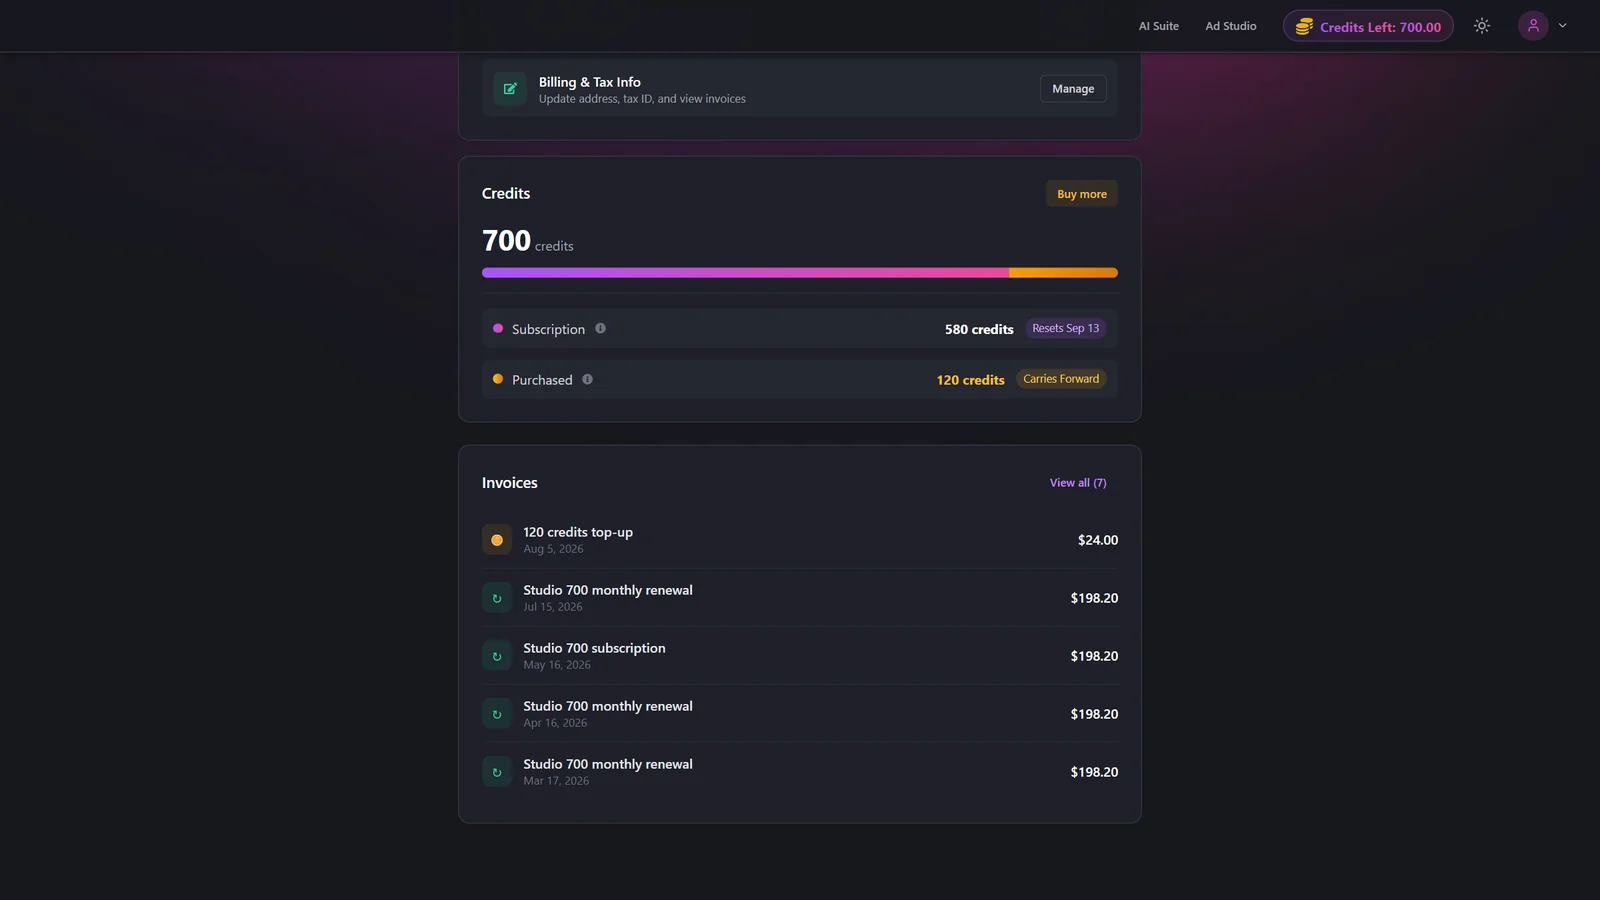Click the Buy more credits button
Screen dimensions: 1600x900
1082,194
